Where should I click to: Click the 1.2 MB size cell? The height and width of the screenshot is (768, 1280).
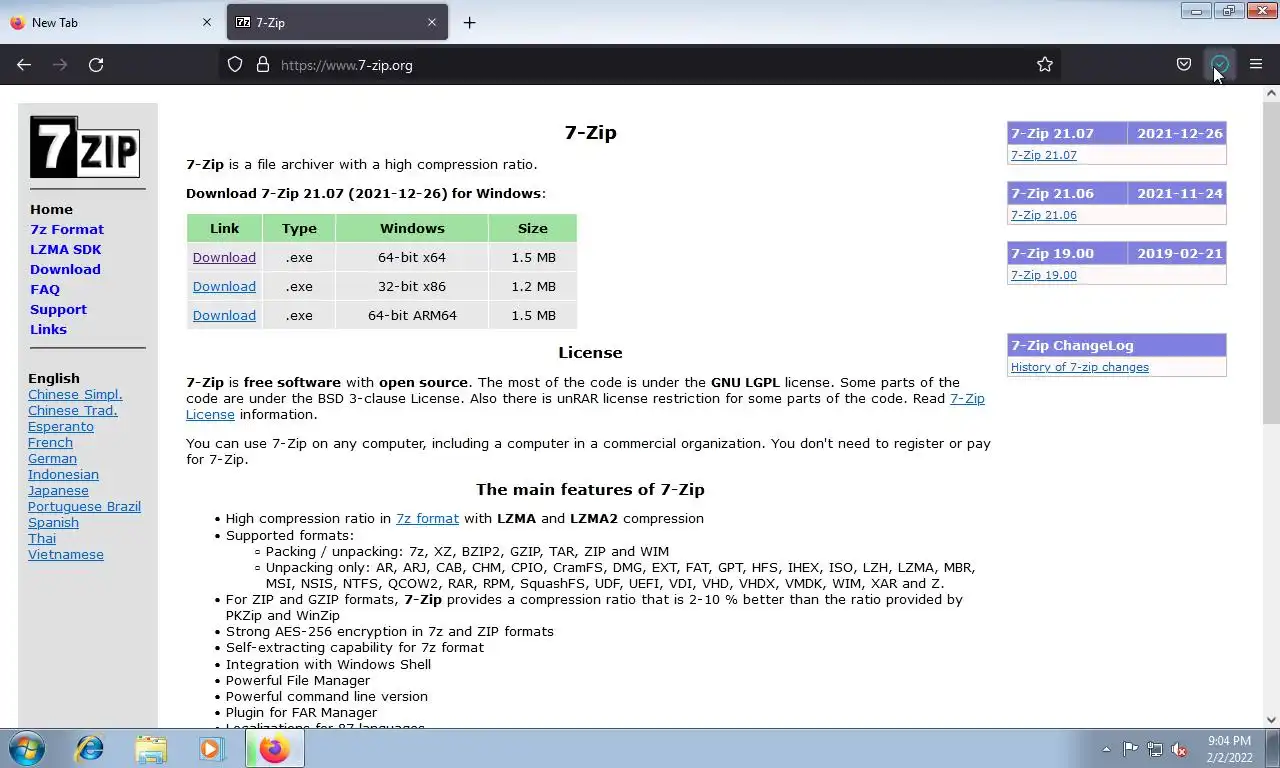coord(533,286)
